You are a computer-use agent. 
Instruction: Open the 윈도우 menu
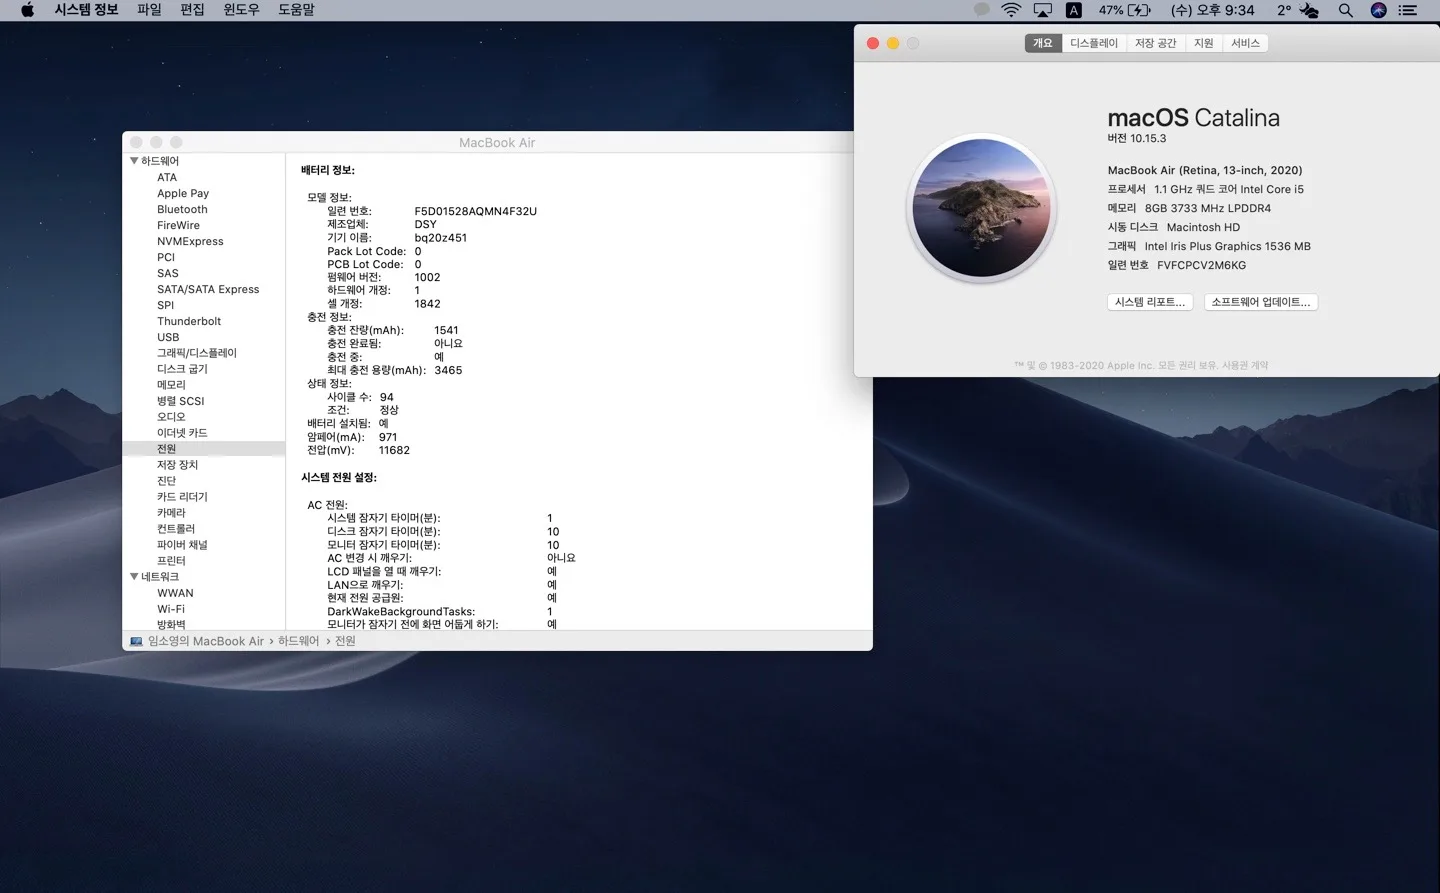(241, 10)
